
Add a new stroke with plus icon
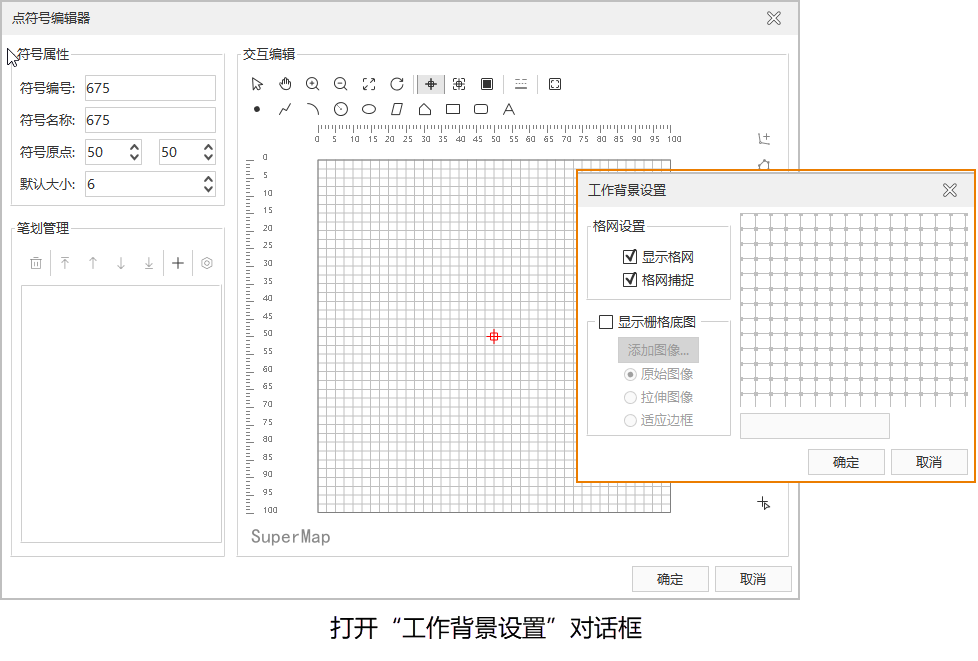click(178, 263)
